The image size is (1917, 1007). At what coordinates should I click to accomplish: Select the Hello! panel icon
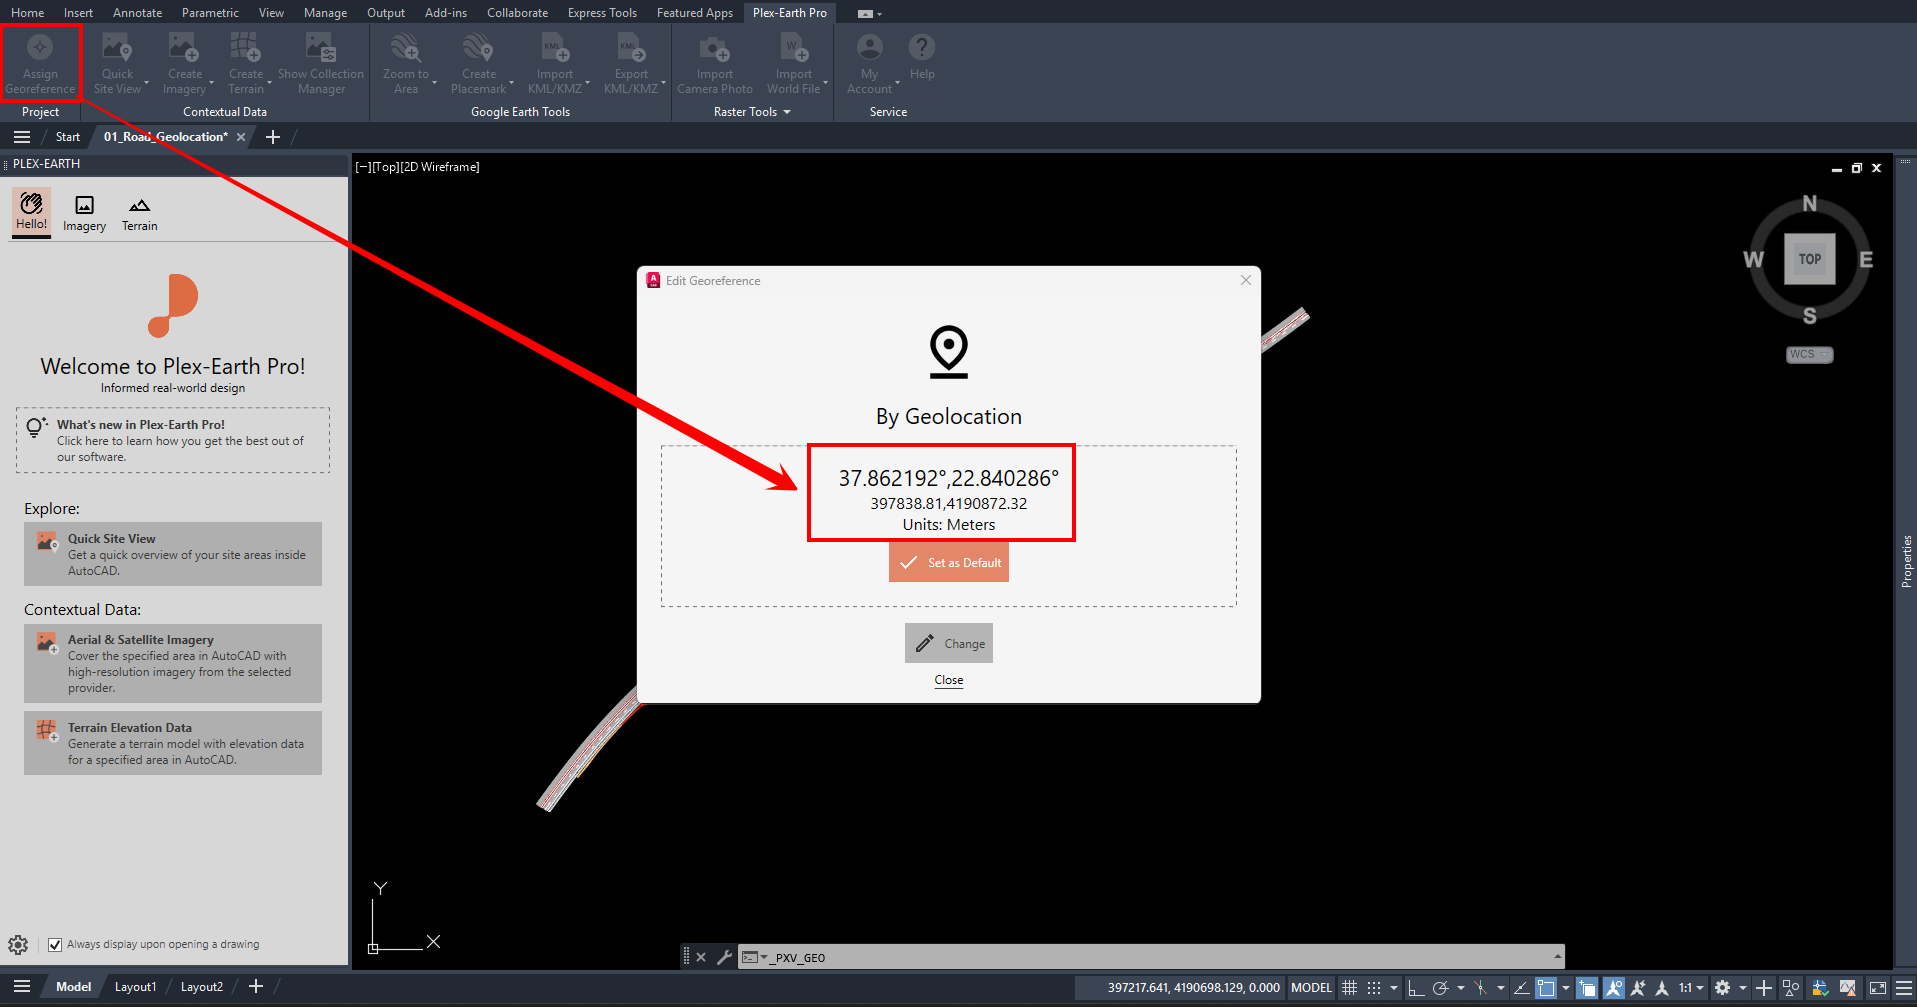pos(31,211)
